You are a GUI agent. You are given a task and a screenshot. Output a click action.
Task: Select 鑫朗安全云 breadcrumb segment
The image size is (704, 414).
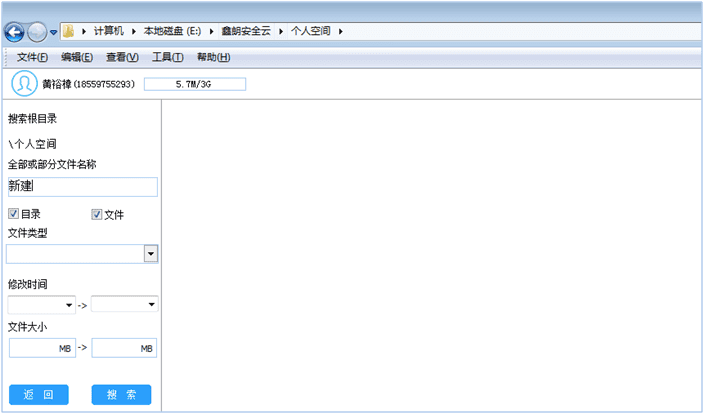(246, 31)
